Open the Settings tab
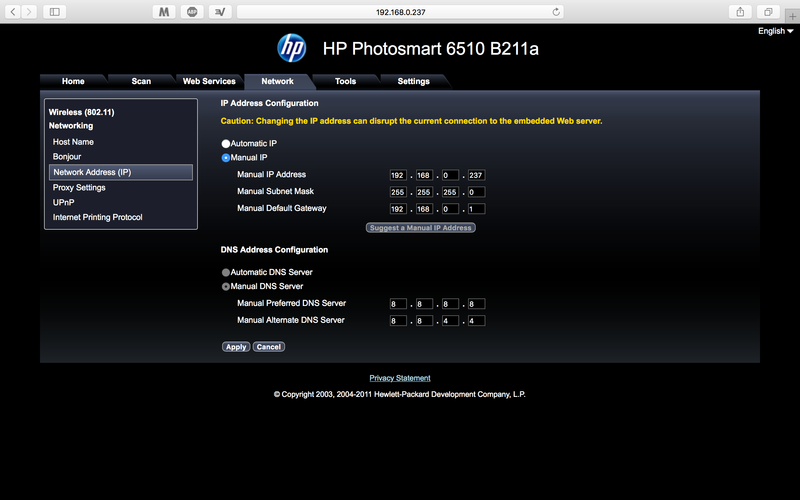Image resolution: width=800 pixels, height=500 pixels. (414, 81)
